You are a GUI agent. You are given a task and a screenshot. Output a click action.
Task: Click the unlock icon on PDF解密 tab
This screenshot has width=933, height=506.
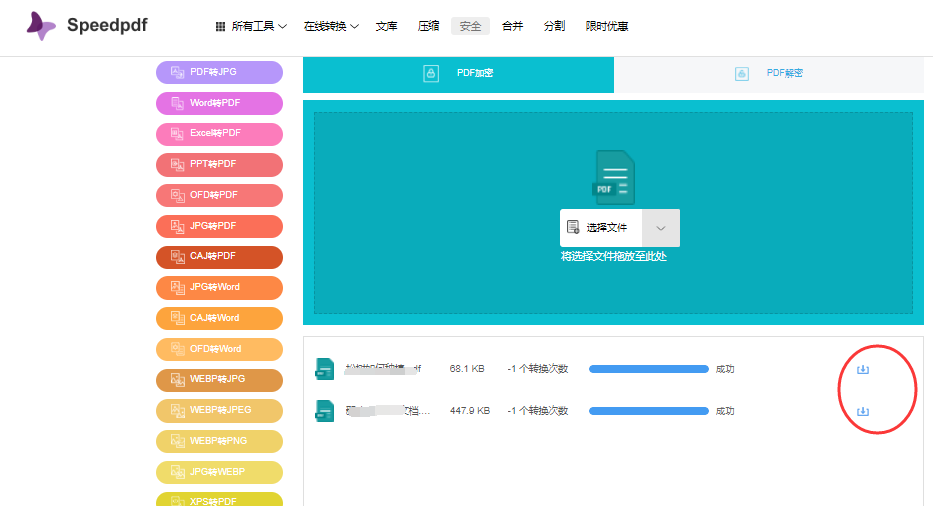coord(741,74)
